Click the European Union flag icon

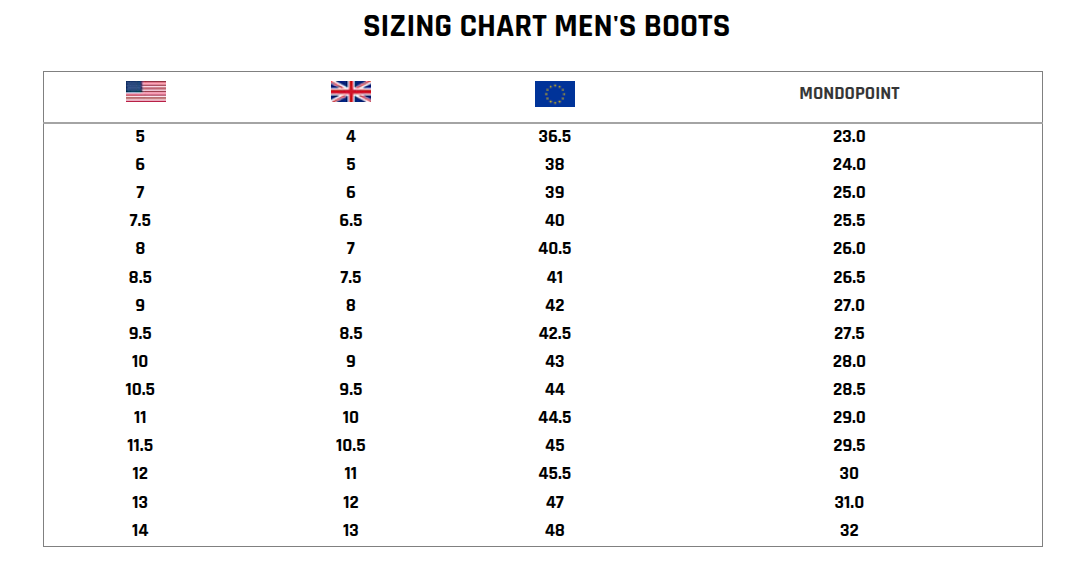click(x=555, y=94)
